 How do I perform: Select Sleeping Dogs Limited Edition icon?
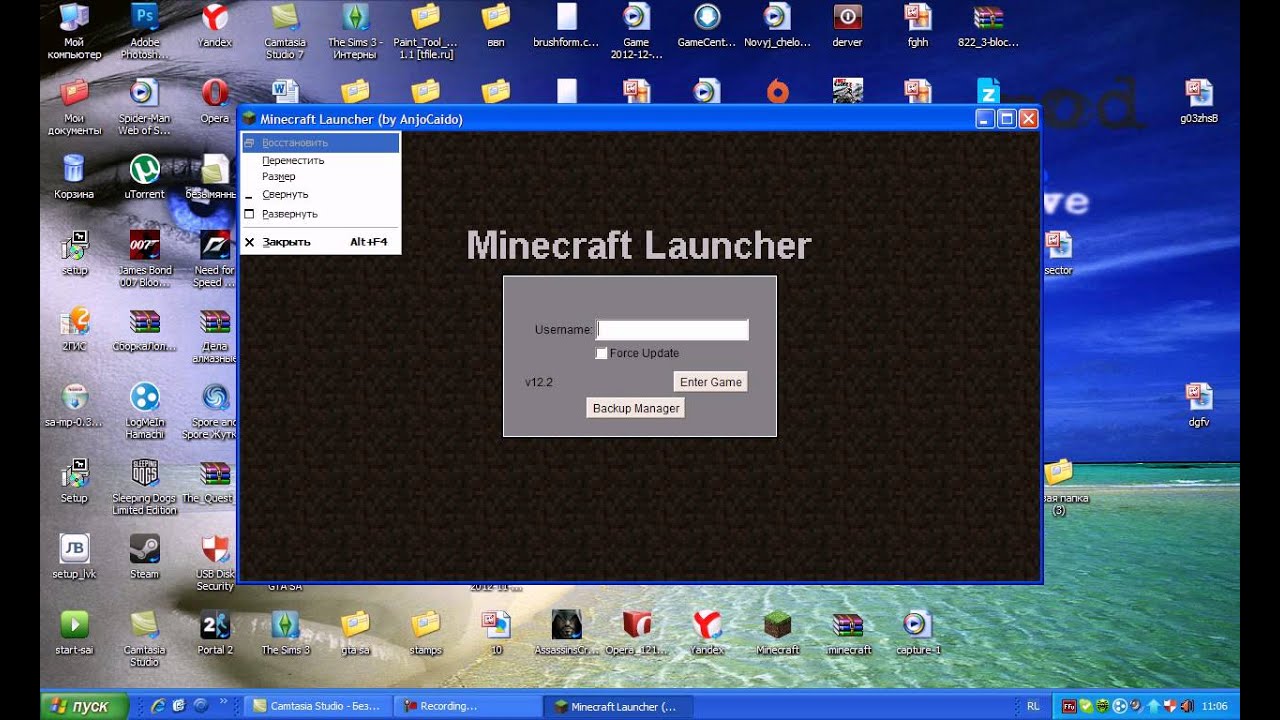tap(145, 487)
